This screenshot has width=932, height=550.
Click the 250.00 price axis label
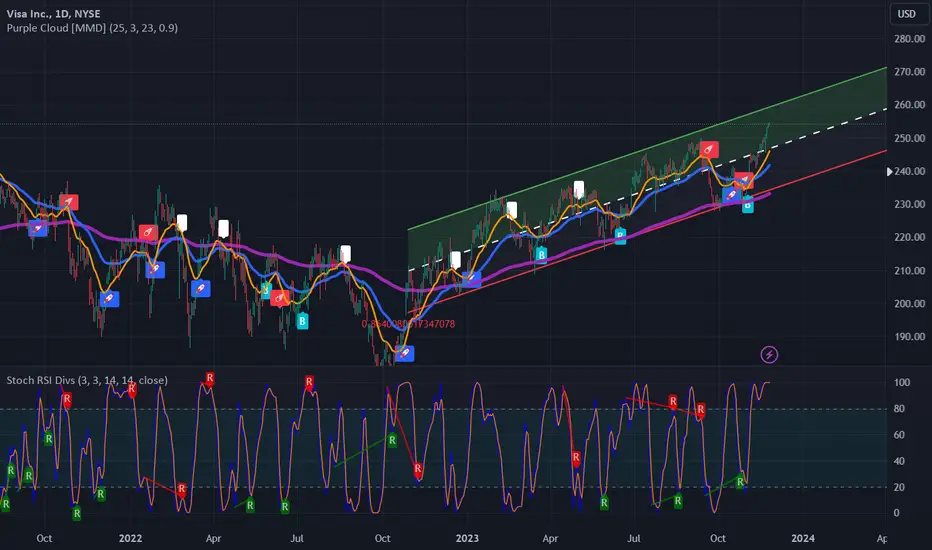(x=909, y=138)
